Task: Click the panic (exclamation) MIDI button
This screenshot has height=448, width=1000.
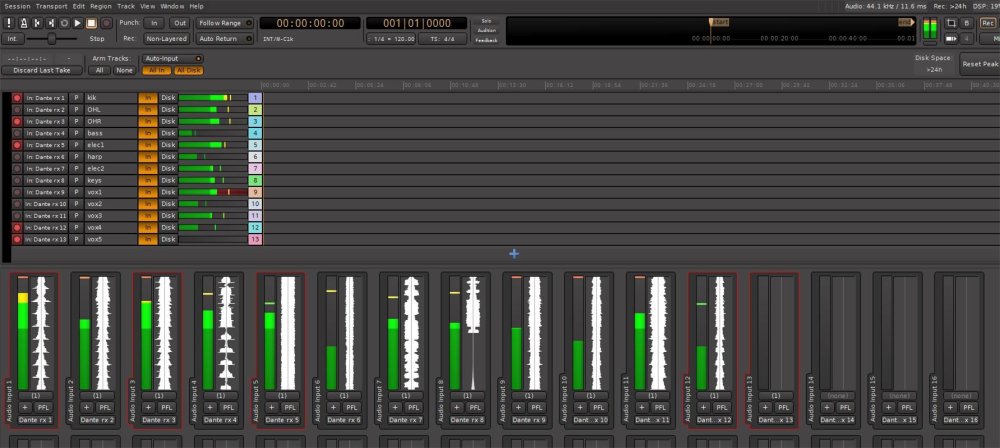Action: [x=9, y=23]
